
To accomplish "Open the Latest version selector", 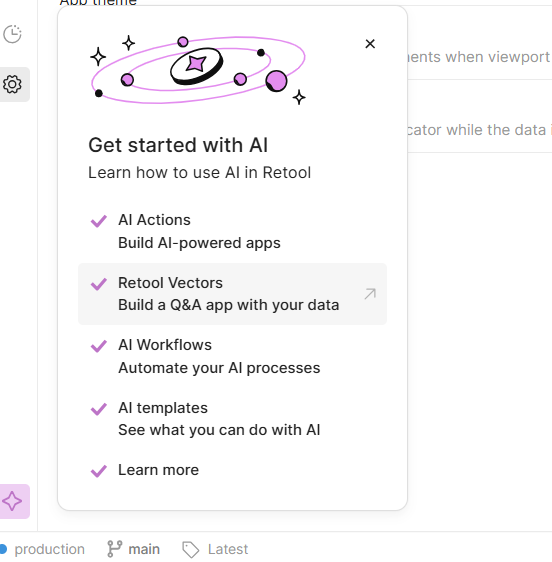I will coord(215,549).
